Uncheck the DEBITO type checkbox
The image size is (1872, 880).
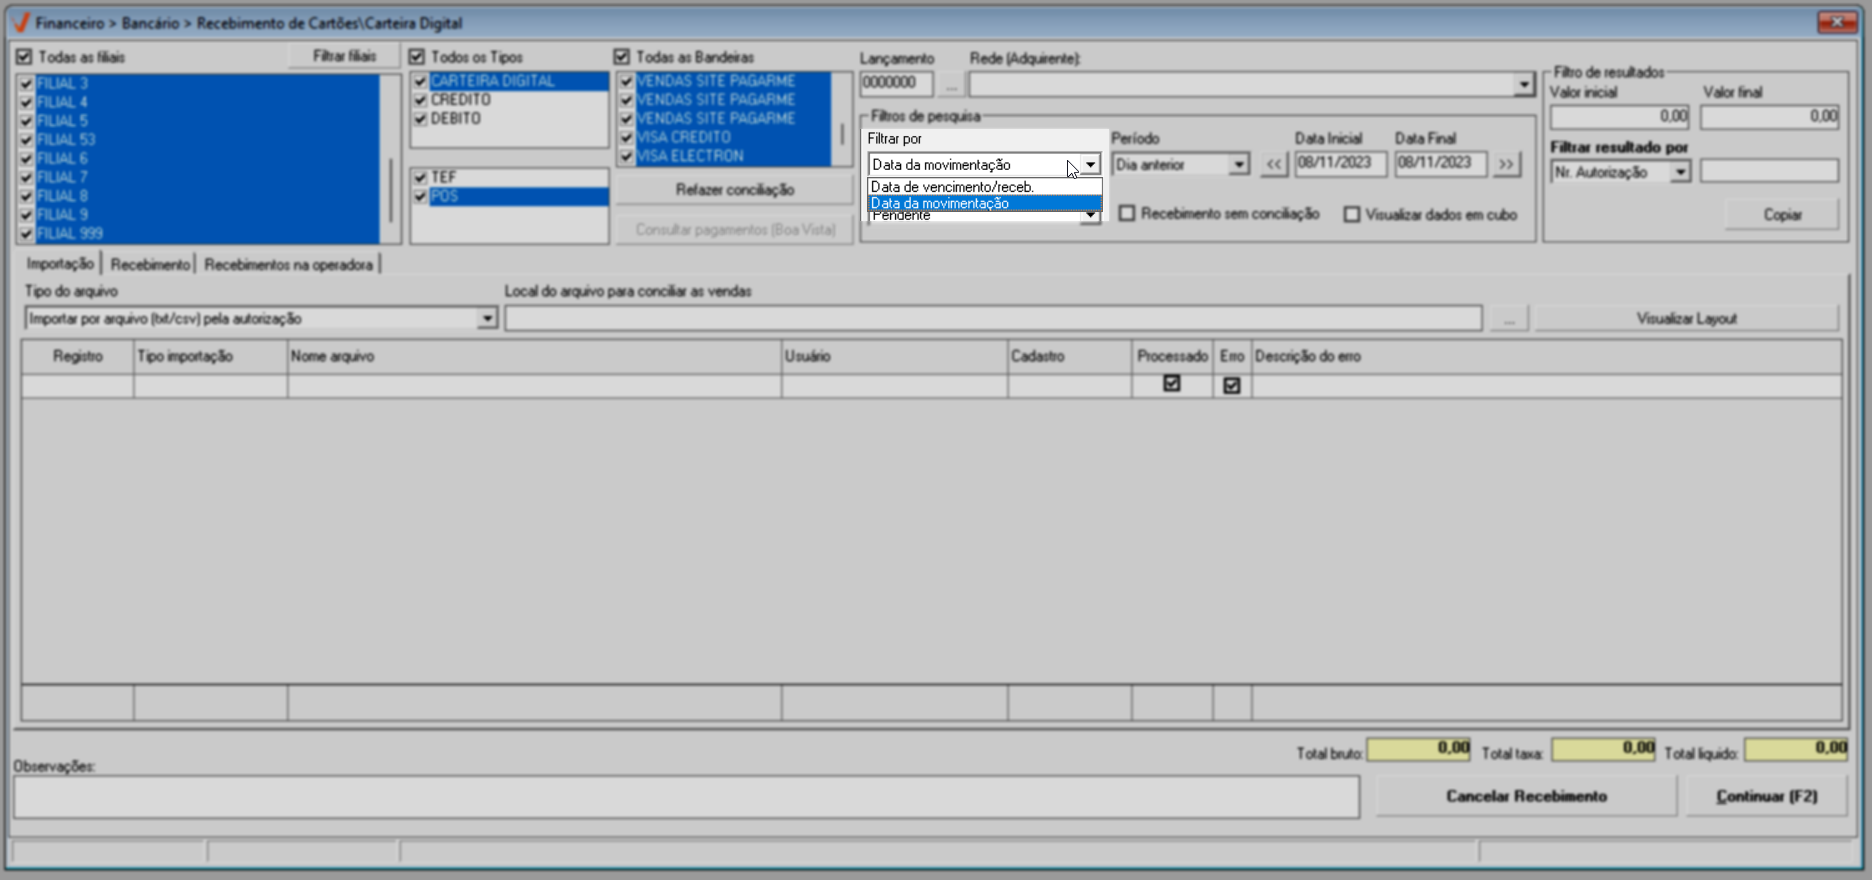tap(421, 119)
